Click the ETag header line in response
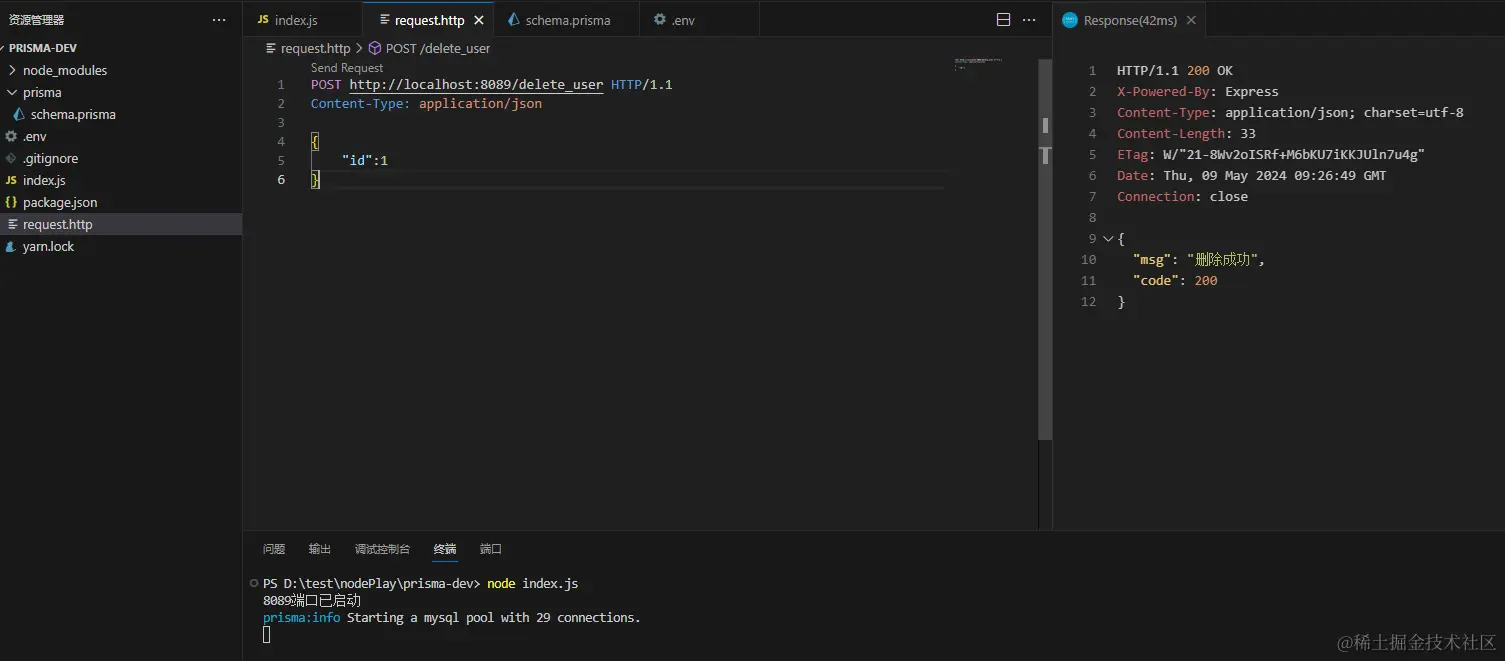 pos(1270,155)
